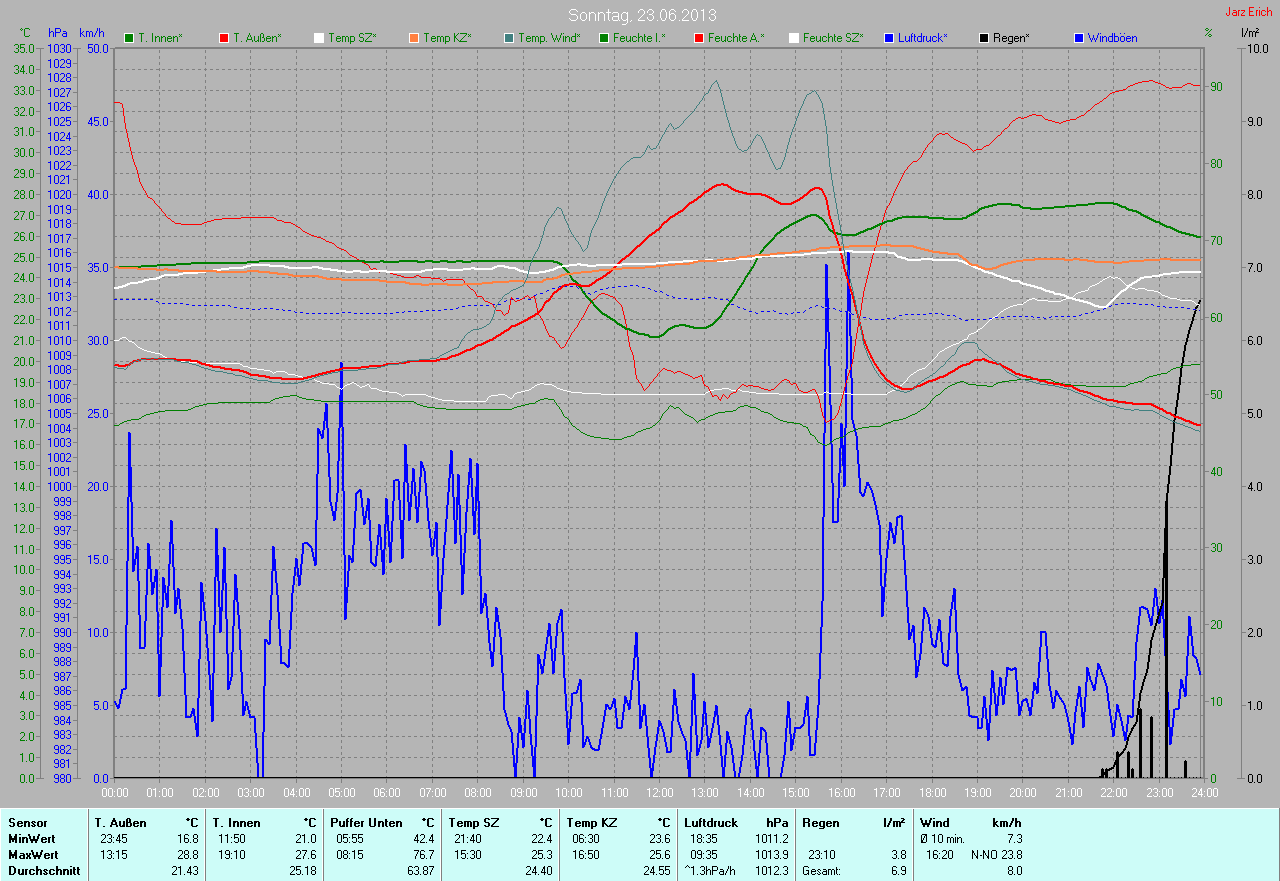Click the rain total value 6.9

point(898,871)
